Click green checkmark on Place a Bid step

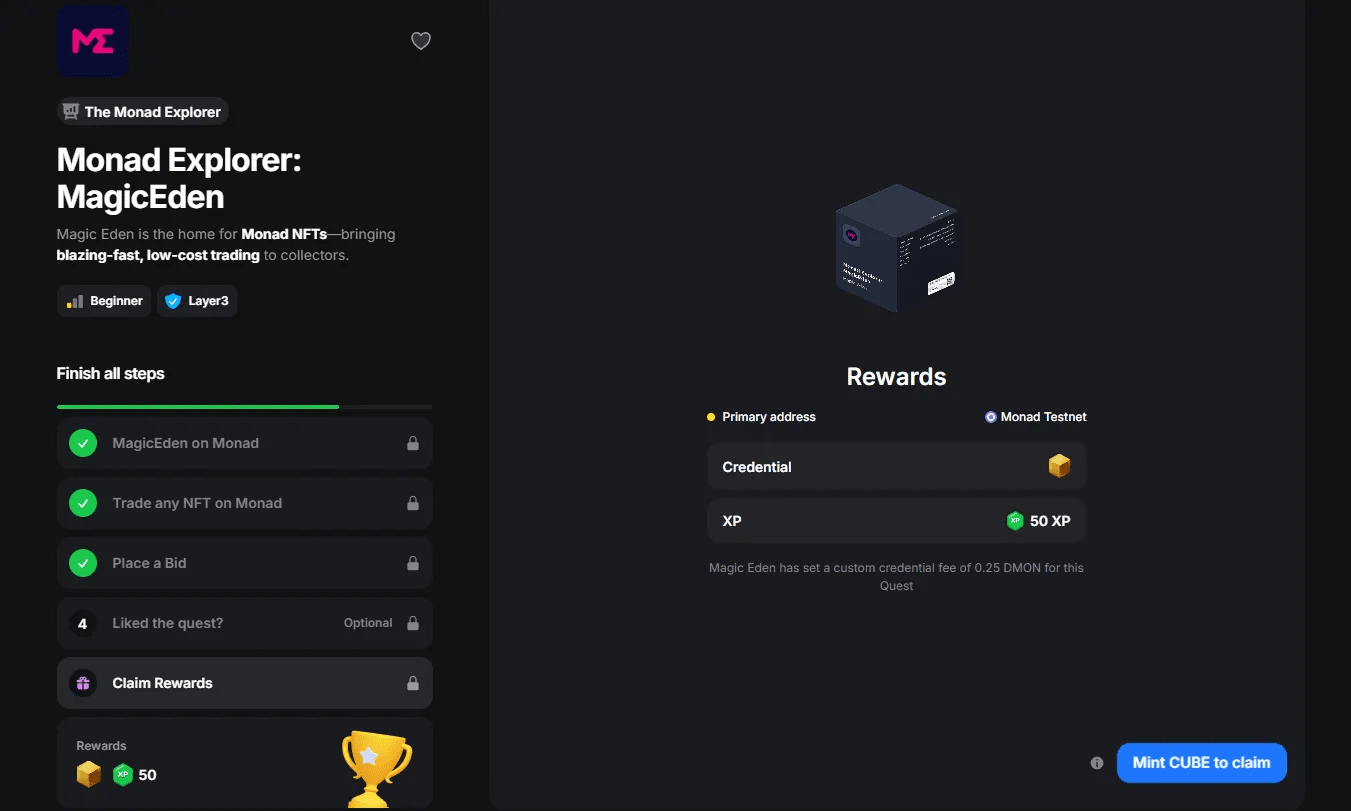(83, 563)
